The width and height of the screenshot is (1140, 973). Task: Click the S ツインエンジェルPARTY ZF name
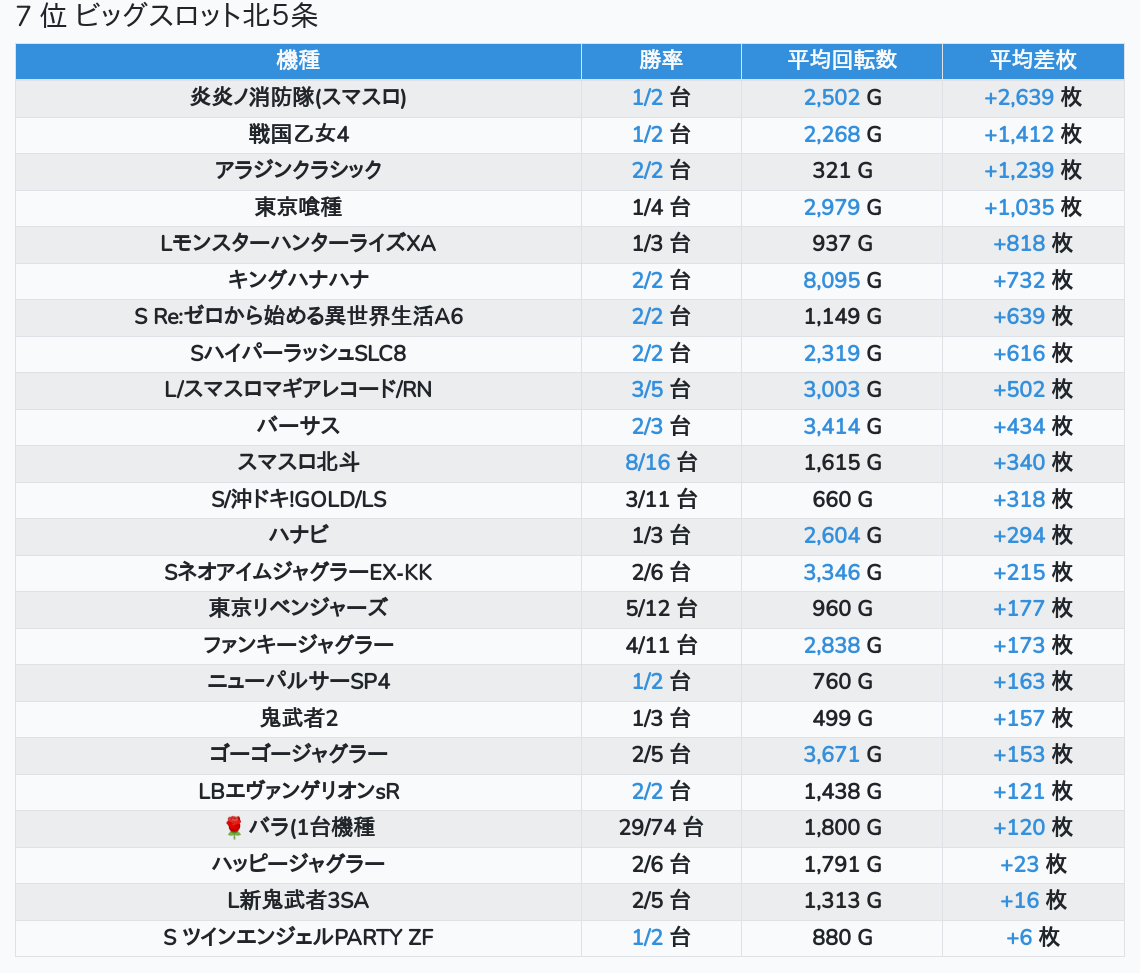click(298, 937)
